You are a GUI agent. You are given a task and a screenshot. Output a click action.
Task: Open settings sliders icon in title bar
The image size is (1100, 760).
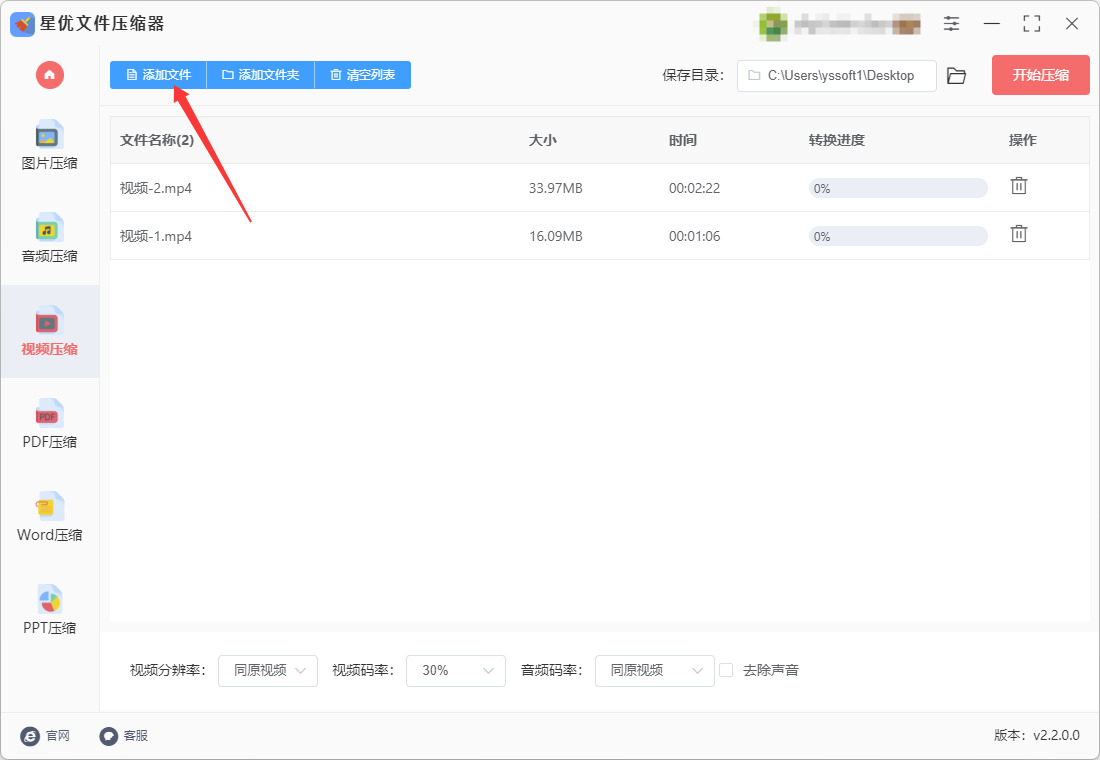(x=951, y=24)
